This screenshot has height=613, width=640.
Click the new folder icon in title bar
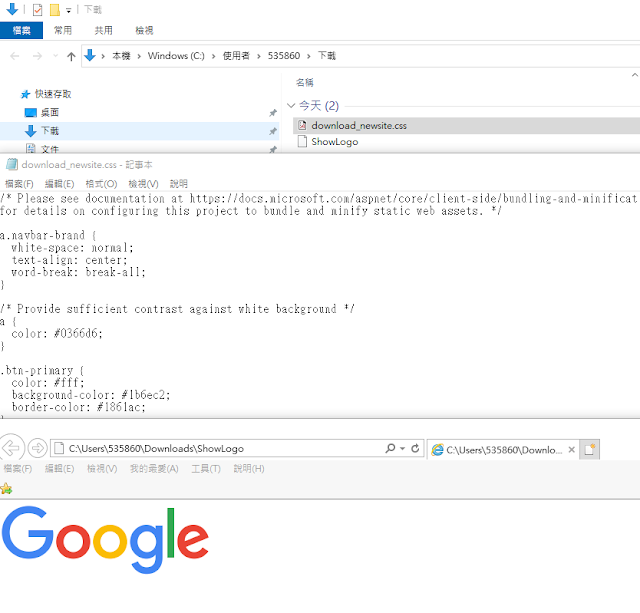tap(55, 10)
